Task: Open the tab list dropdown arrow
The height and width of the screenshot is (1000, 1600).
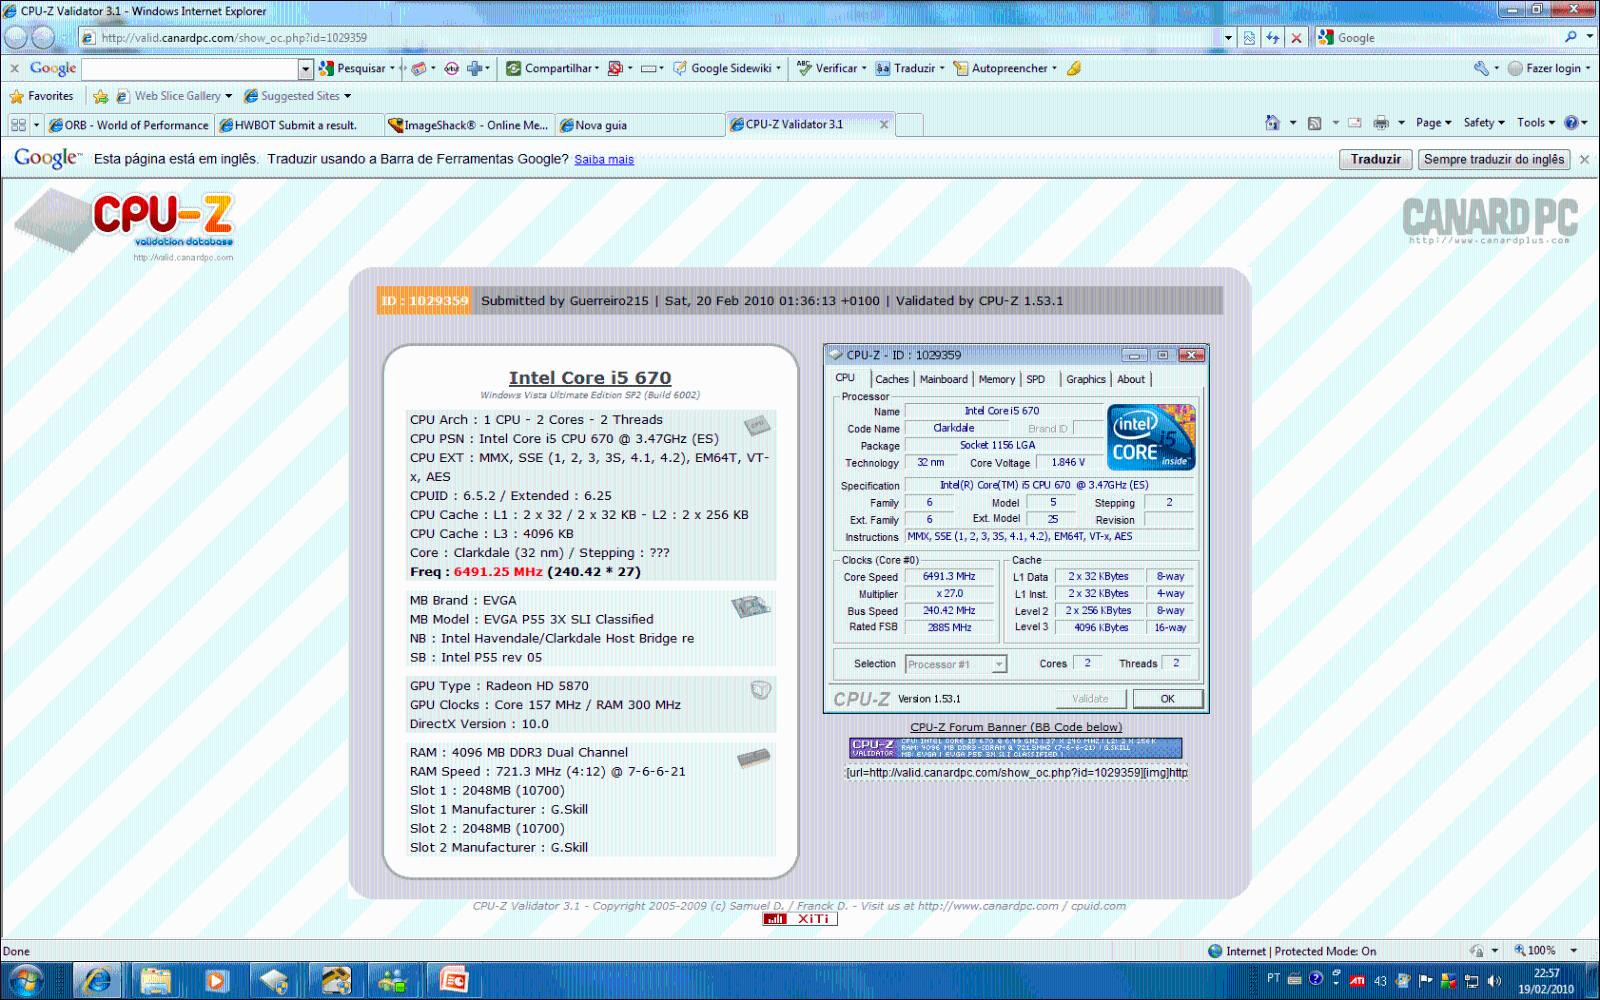Action: point(37,125)
